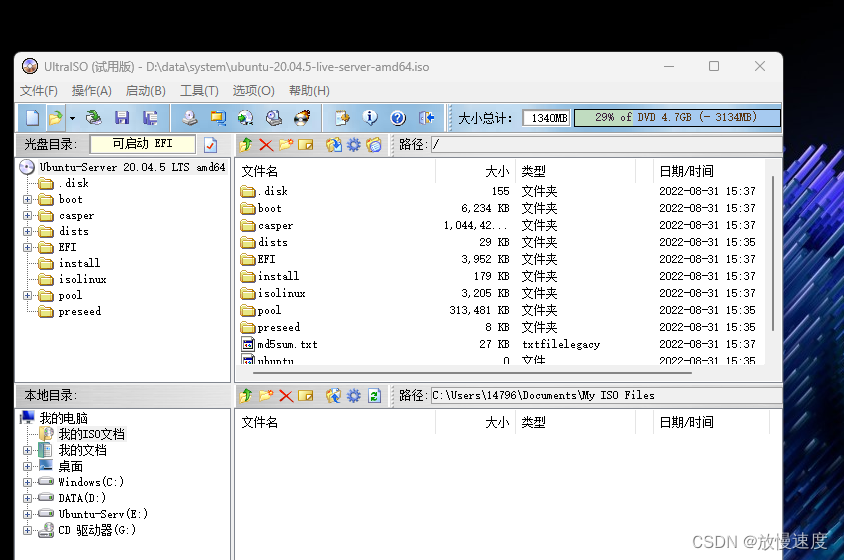Image resolution: width=844 pixels, height=560 pixels.
Task: Expand the boot folder in disc tree
Action: (27, 199)
